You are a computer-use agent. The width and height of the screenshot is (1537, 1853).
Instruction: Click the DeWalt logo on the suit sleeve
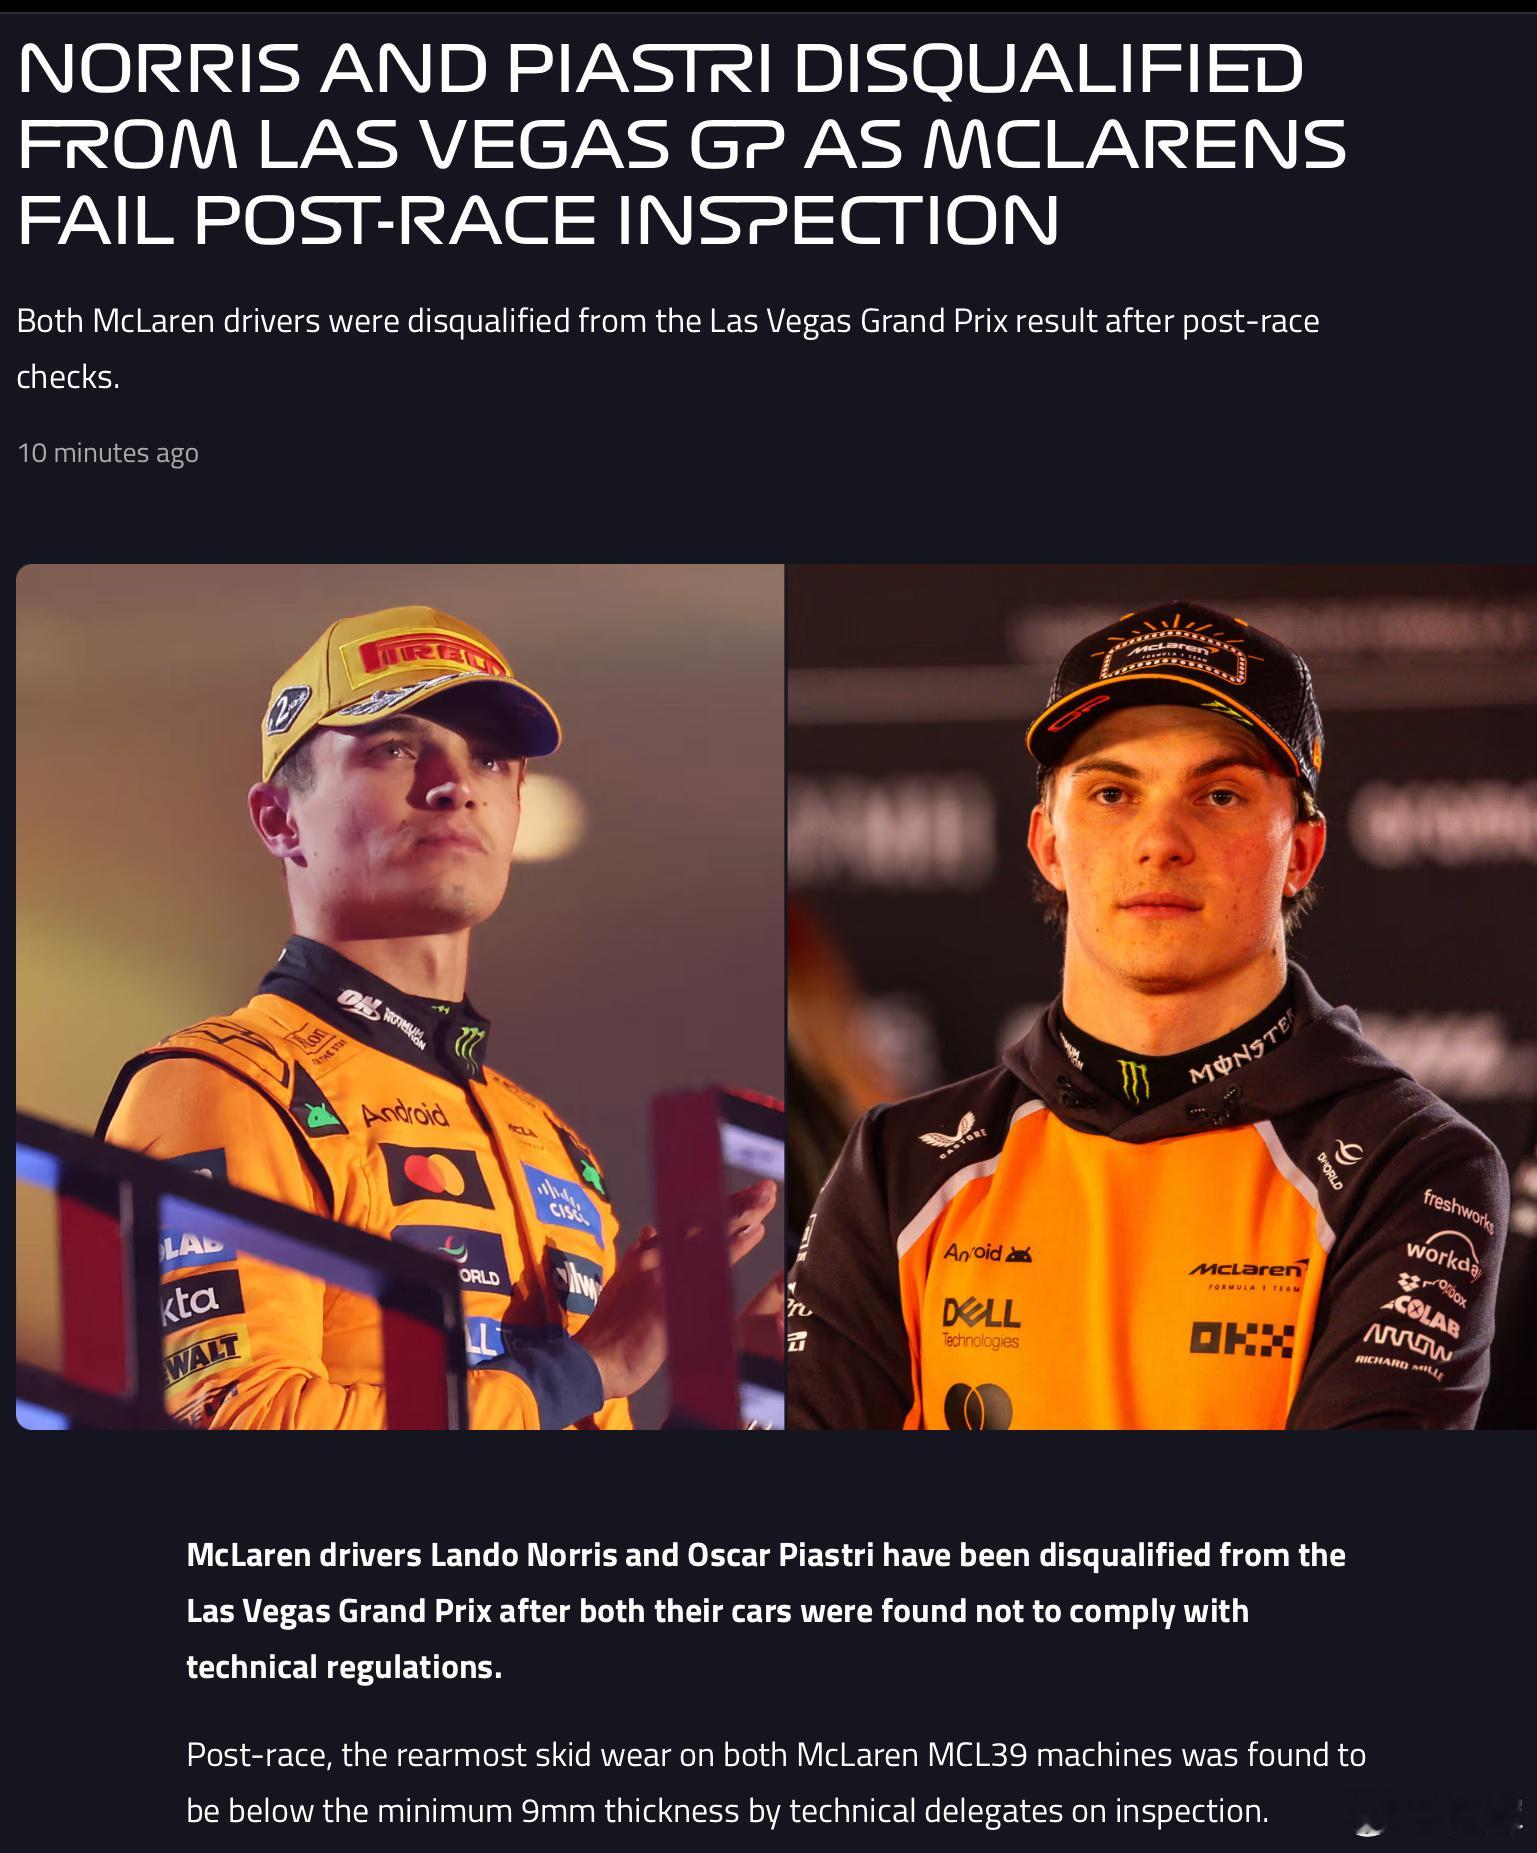201,1351
